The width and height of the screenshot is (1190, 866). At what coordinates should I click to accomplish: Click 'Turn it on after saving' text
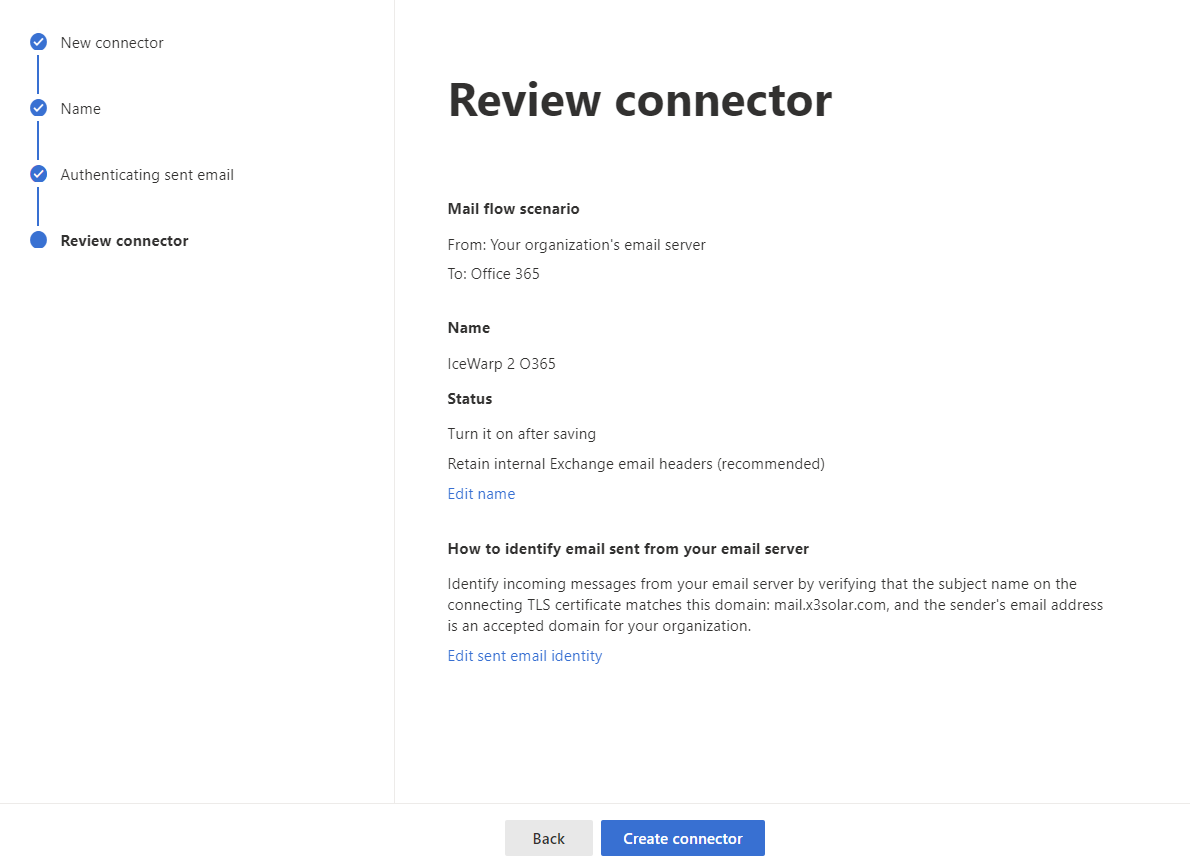click(521, 434)
